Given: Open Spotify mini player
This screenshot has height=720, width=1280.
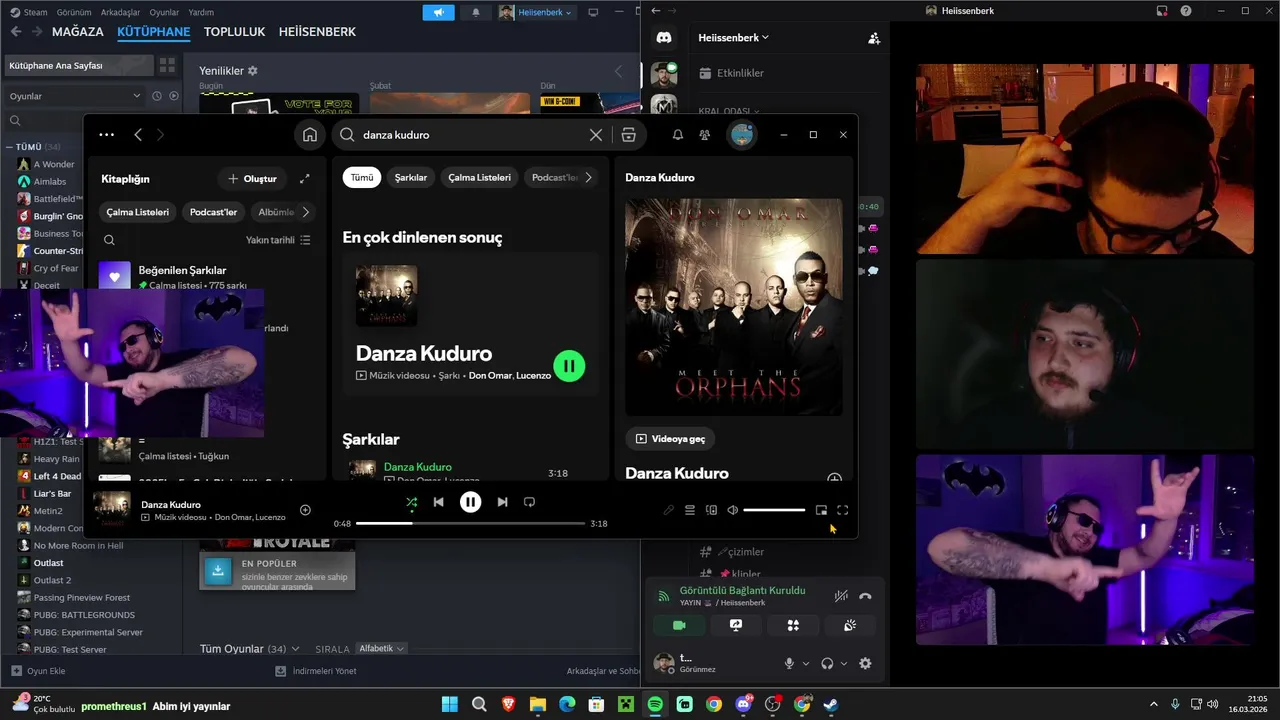Looking at the screenshot, I should [x=821, y=510].
